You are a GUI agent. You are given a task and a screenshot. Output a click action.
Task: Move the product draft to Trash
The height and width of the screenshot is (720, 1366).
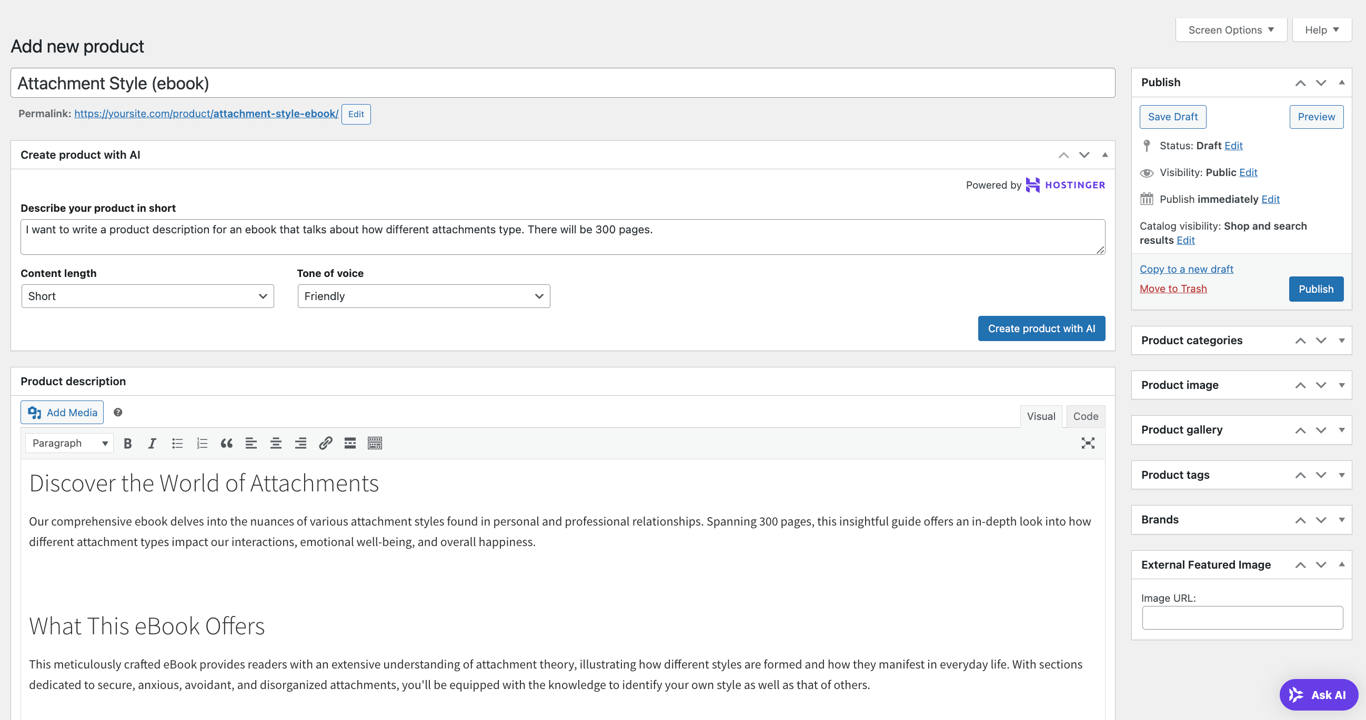pyautogui.click(x=1172, y=288)
